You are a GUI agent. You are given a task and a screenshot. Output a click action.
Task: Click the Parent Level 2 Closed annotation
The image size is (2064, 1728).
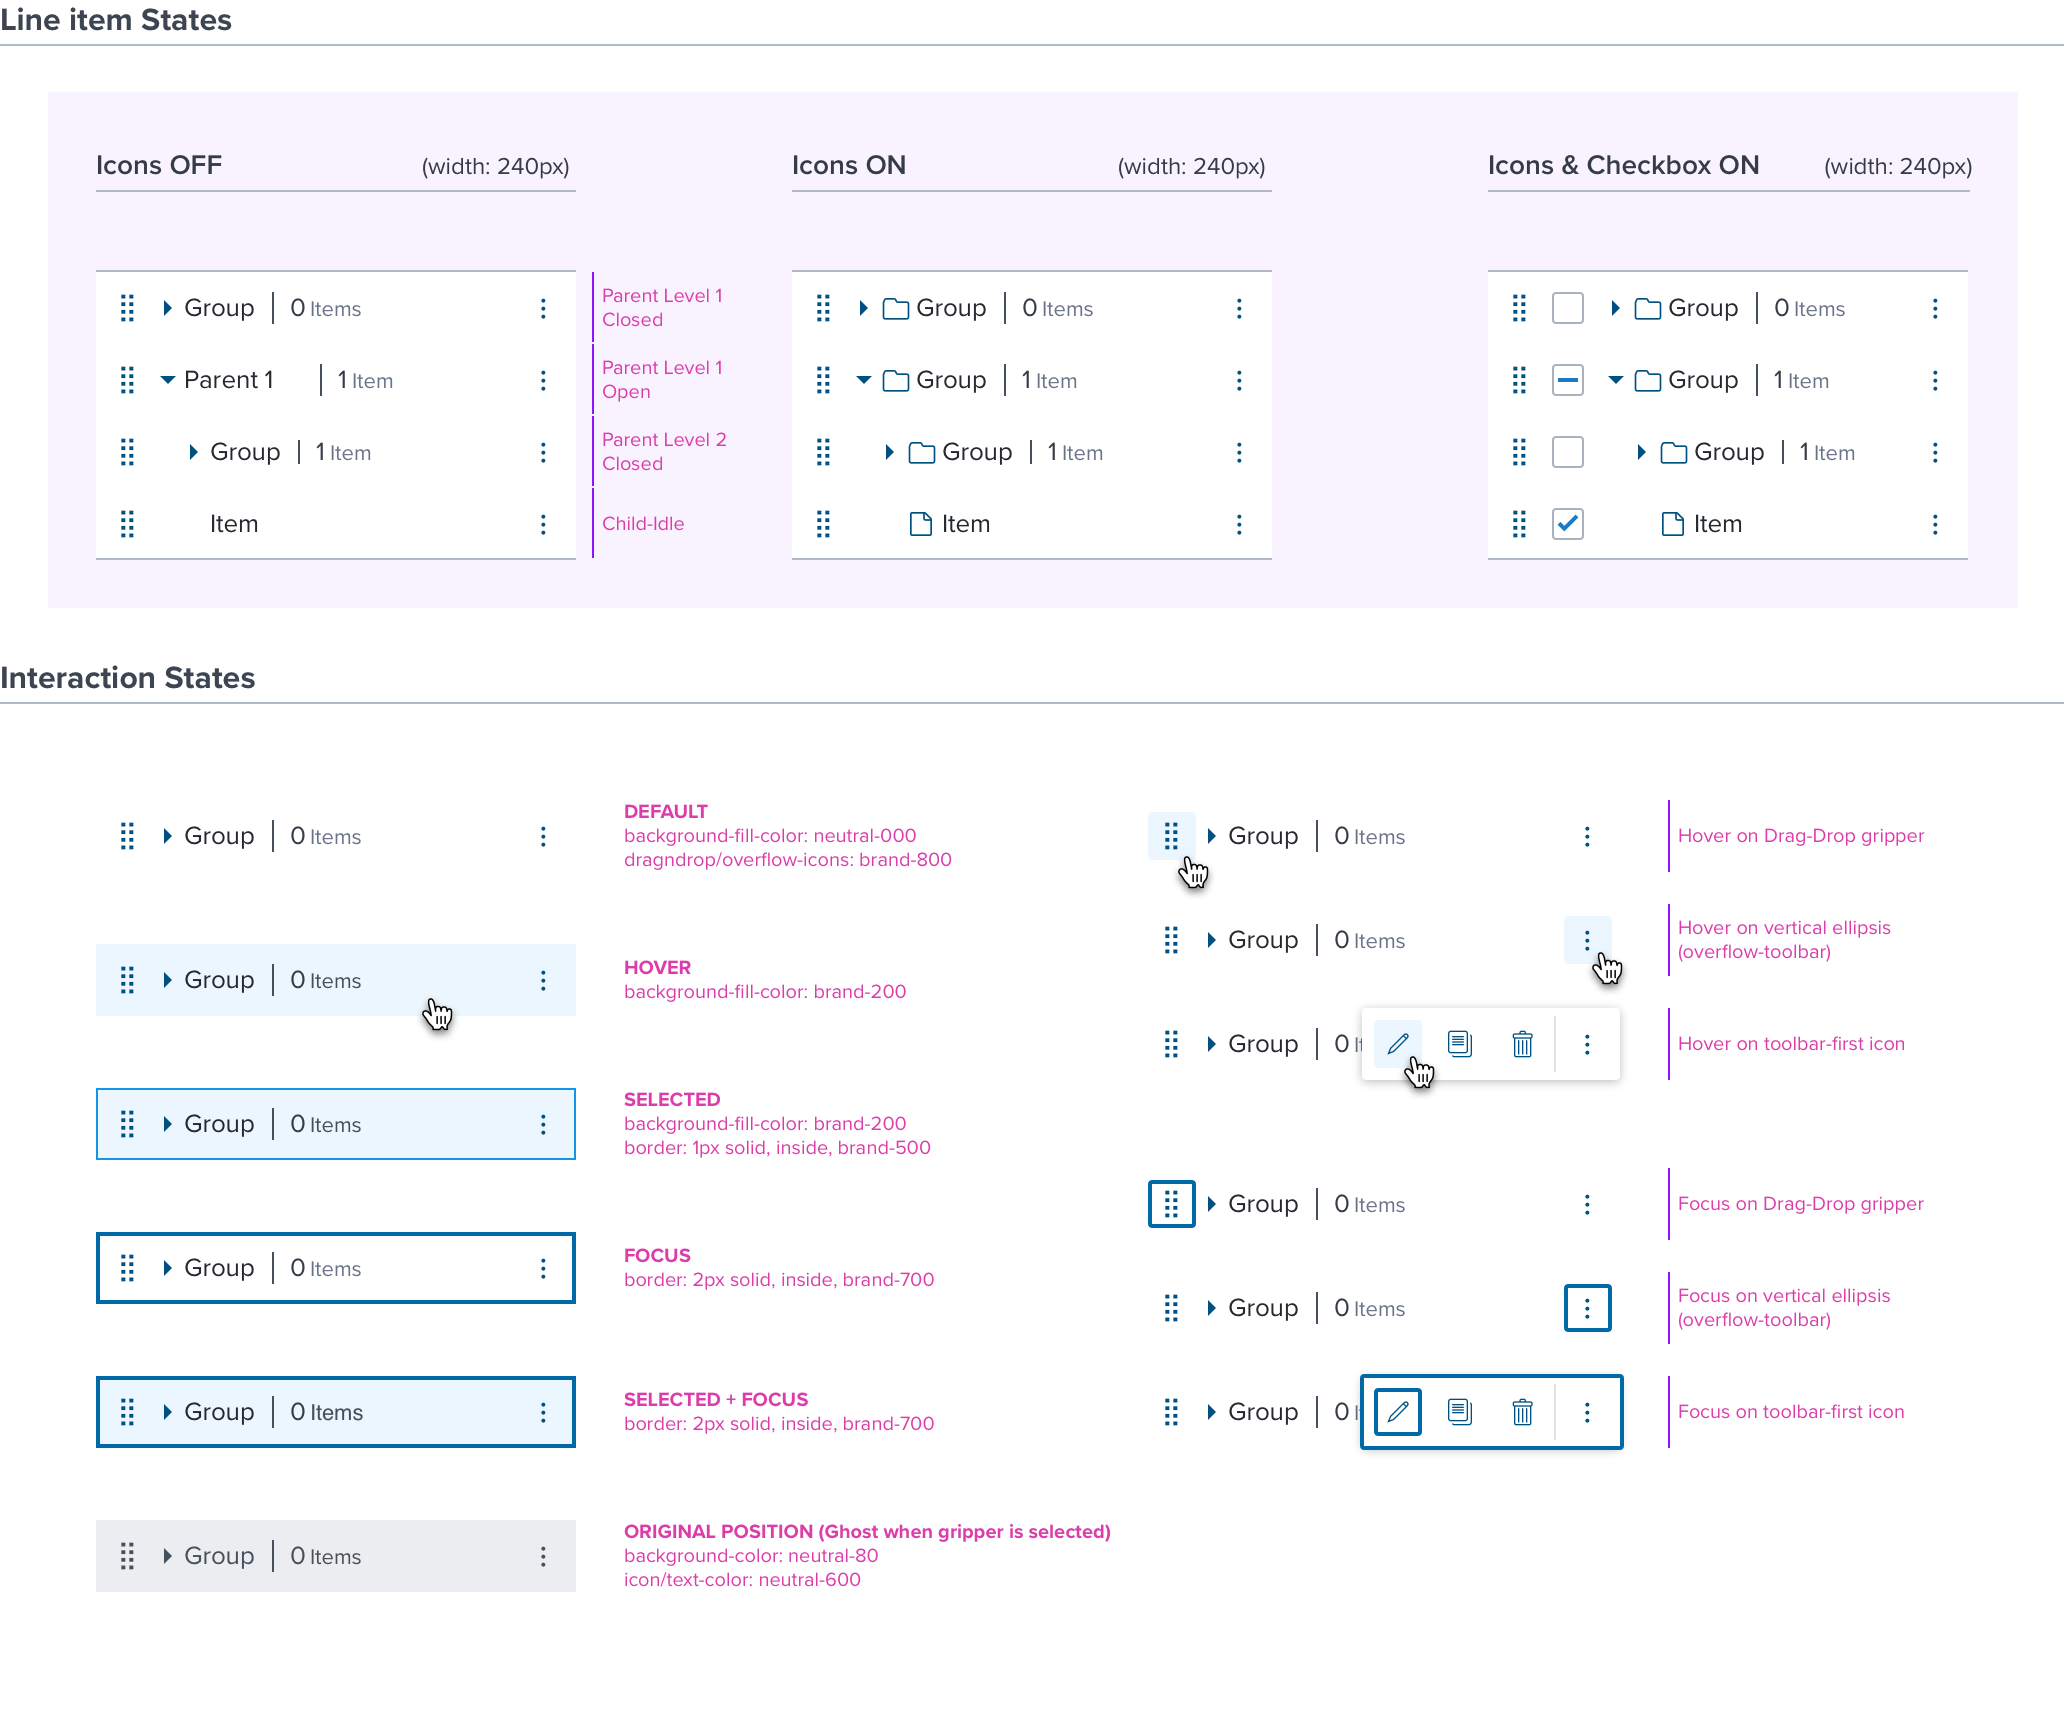click(664, 452)
